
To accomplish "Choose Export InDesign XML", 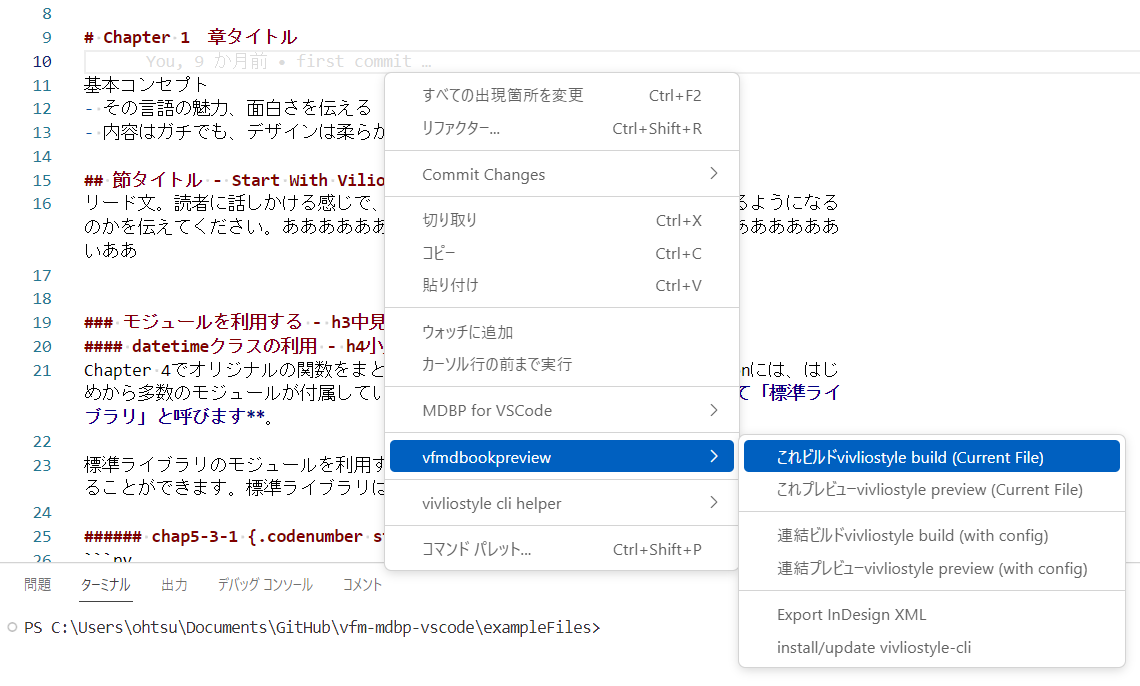I will tap(931, 615).
